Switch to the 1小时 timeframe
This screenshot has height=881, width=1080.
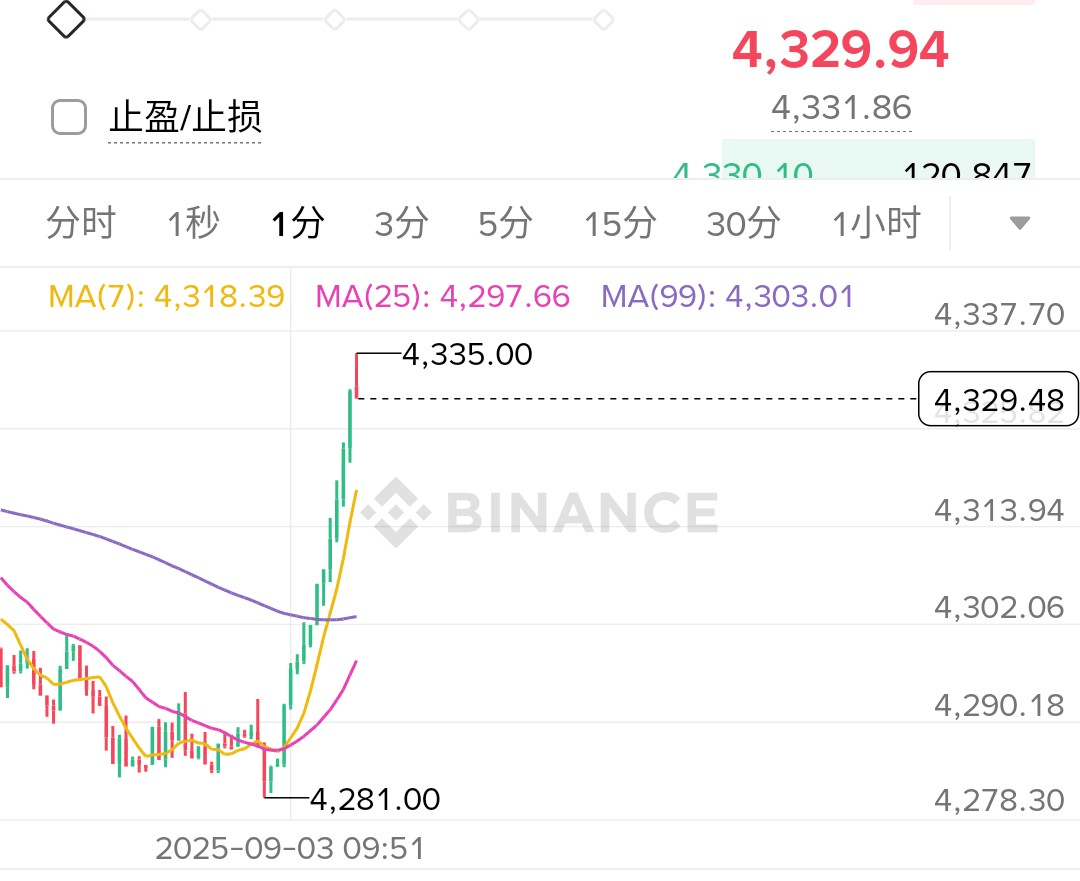[876, 223]
